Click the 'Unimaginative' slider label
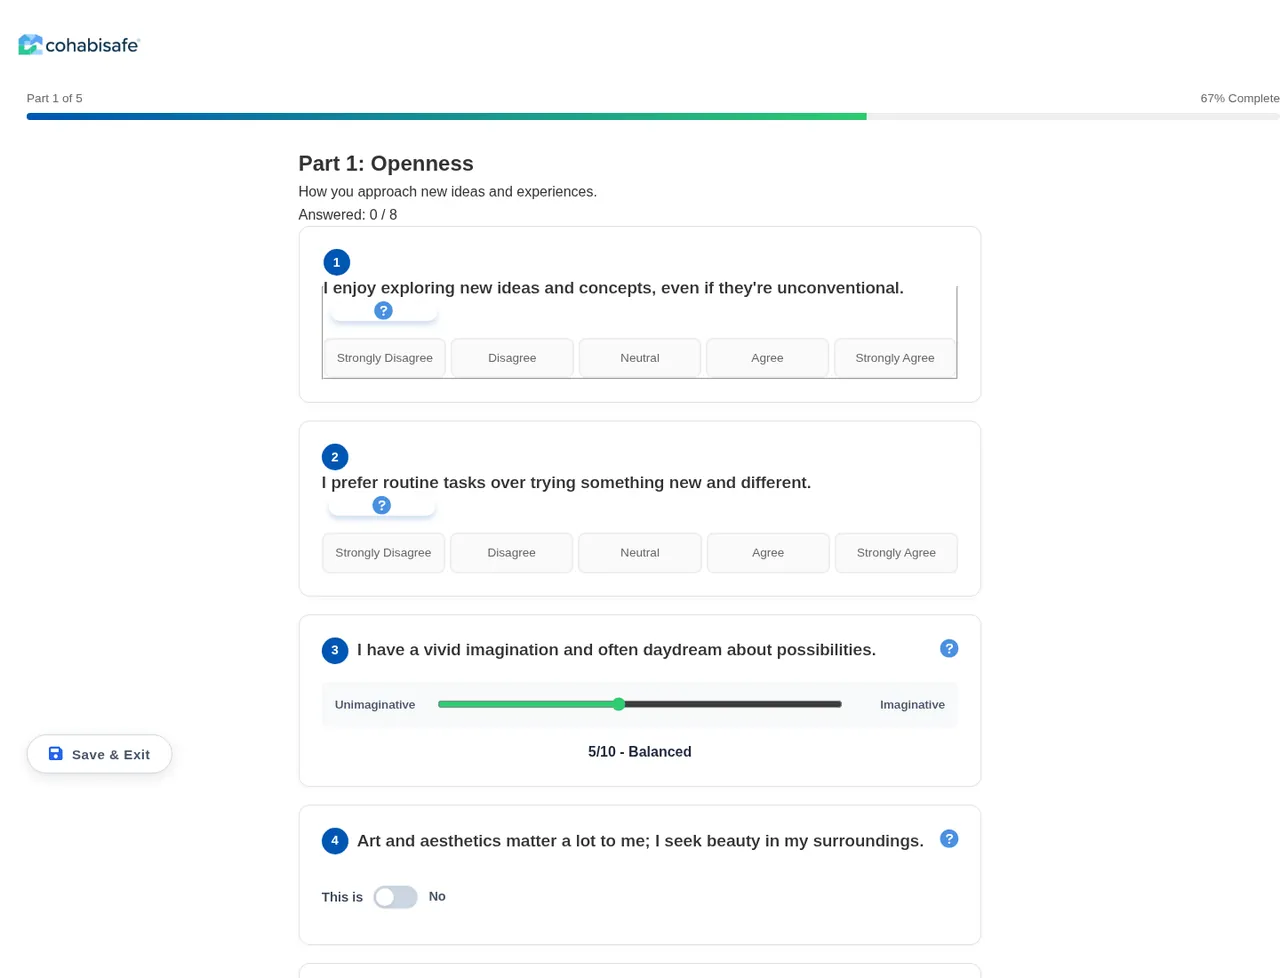1280x978 pixels. [x=375, y=705]
